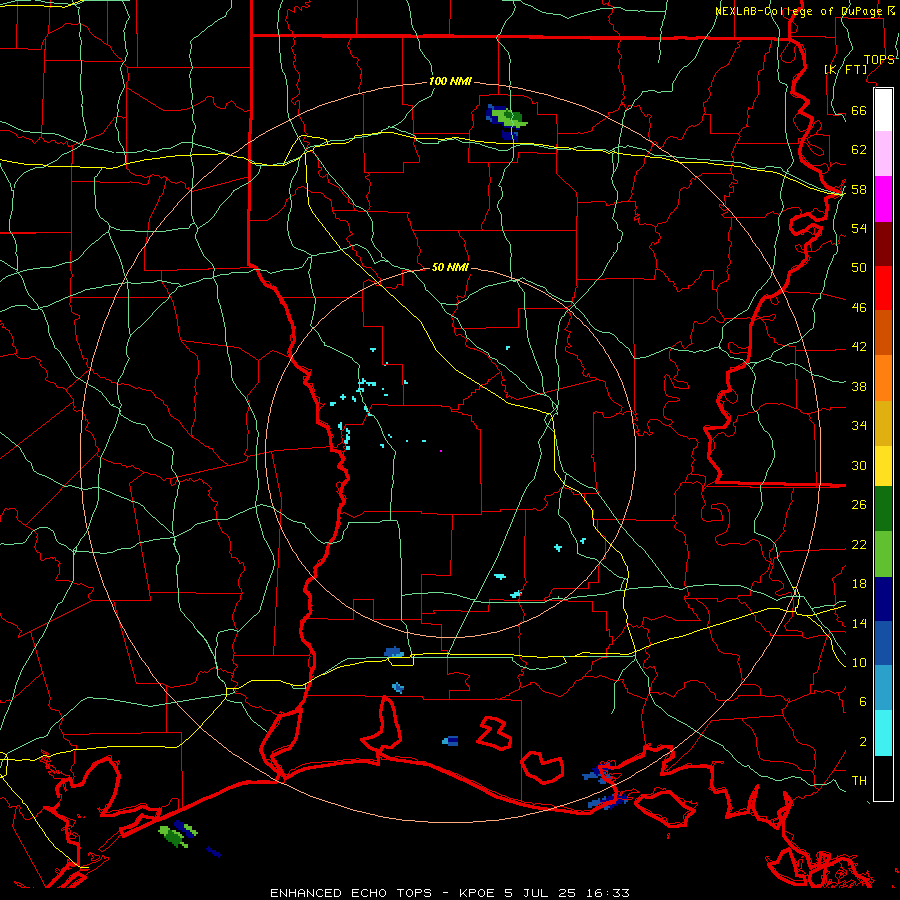Click the "100 NMI" range ring label
This screenshot has width=900, height=900.
pyautogui.click(x=450, y=81)
